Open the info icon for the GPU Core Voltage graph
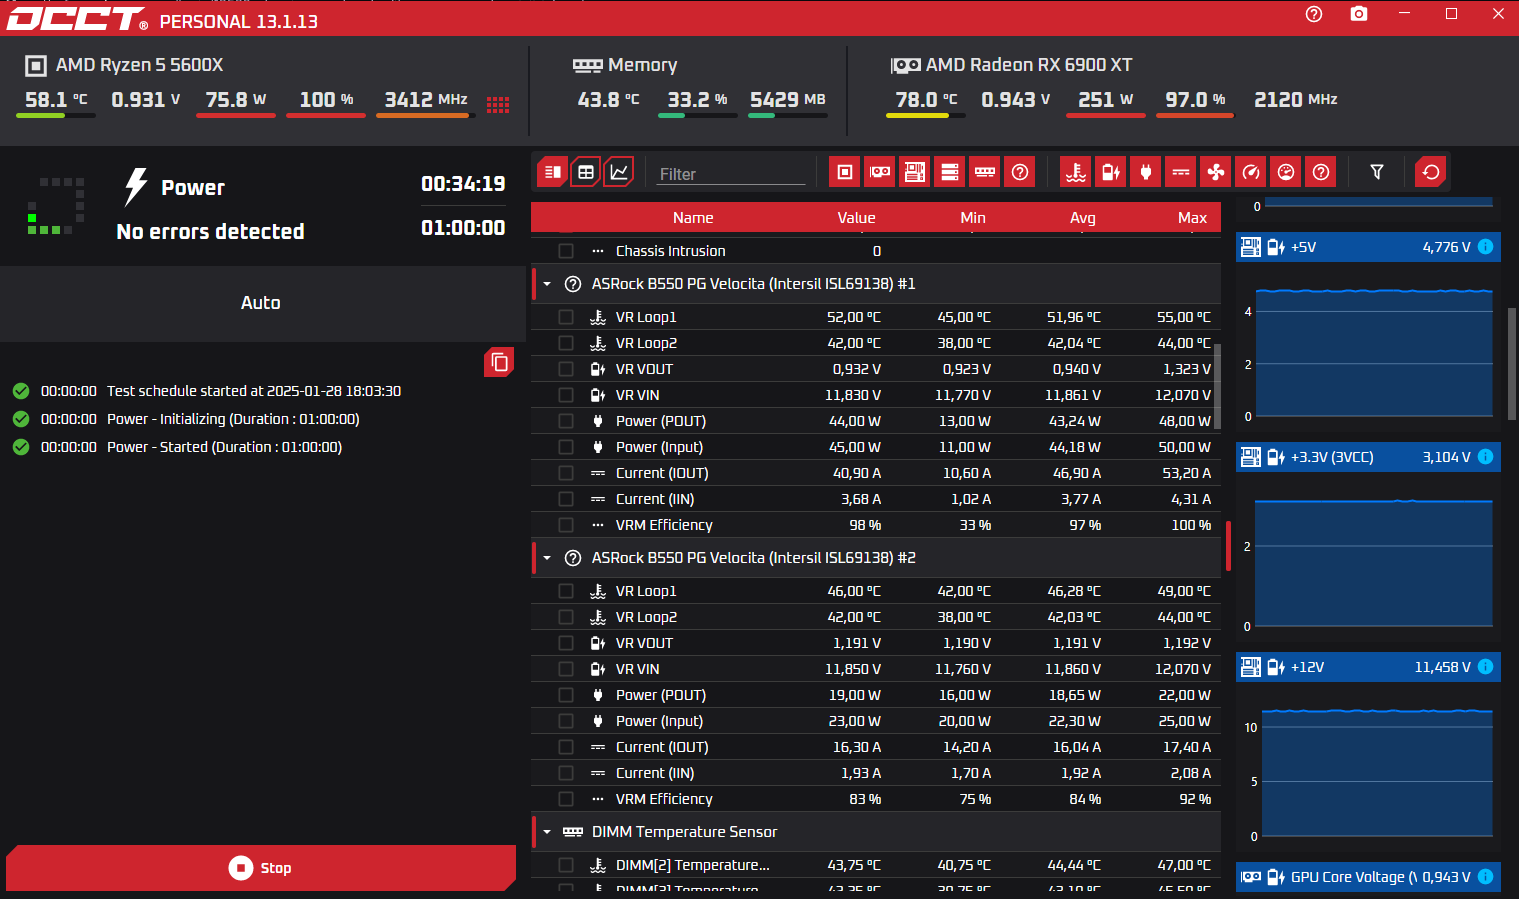This screenshot has height=899, width=1519. (x=1486, y=877)
